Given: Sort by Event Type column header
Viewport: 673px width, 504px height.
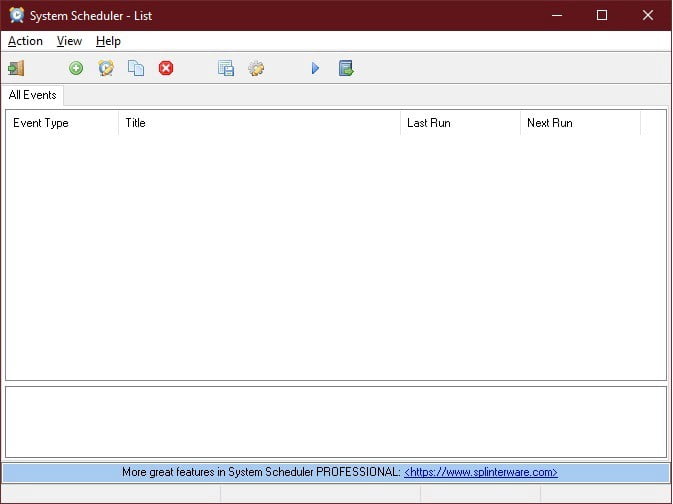Looking at the screenshot, I should [x=62, y=123].
